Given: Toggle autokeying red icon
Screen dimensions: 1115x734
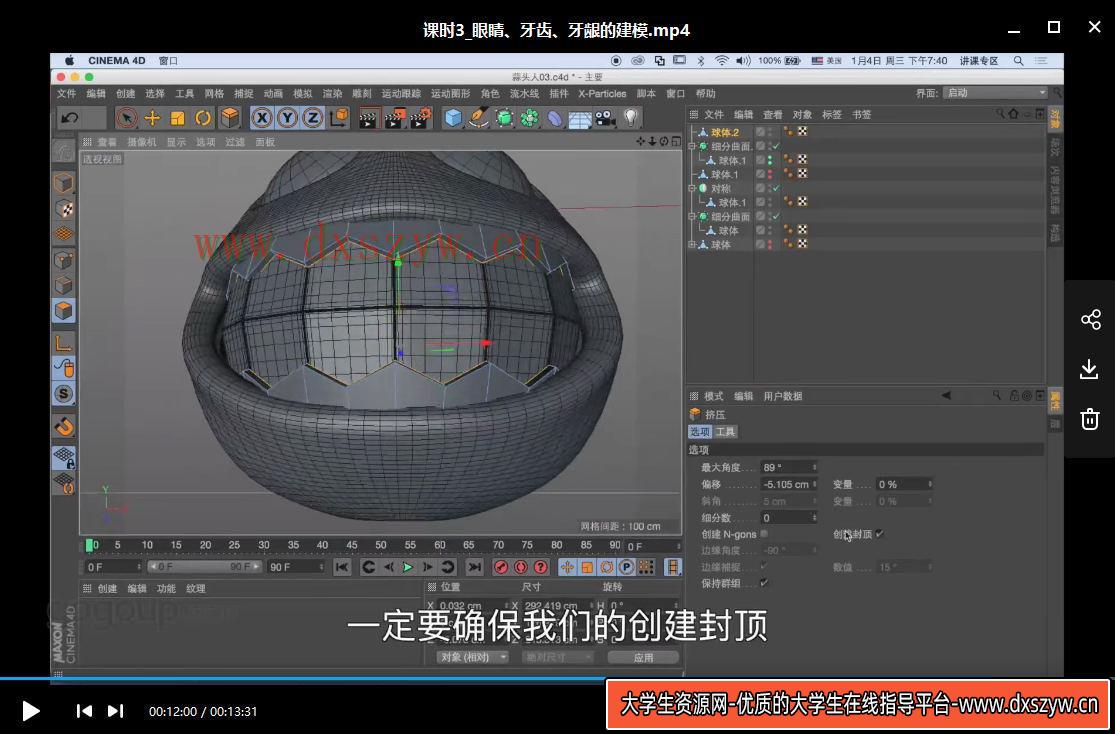Looking at the screenshot, I should click(x=521, y=567).
